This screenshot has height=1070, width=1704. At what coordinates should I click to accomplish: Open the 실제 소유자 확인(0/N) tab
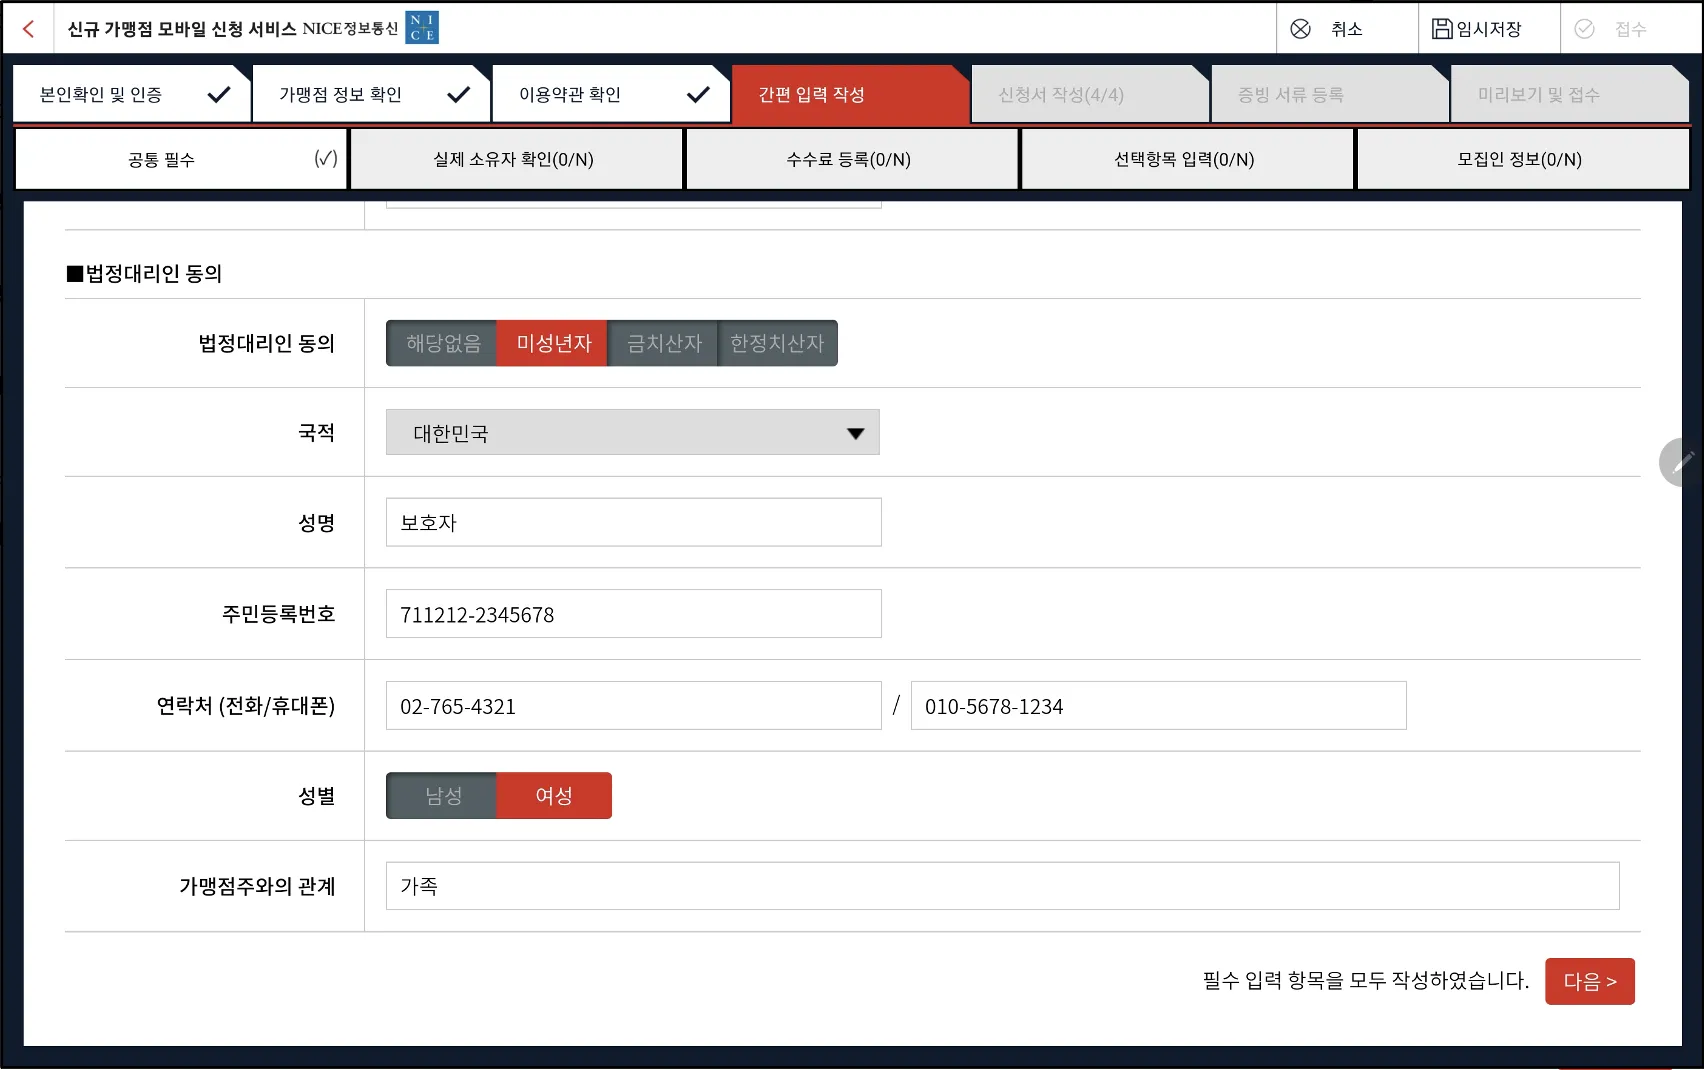pos(516,159)
